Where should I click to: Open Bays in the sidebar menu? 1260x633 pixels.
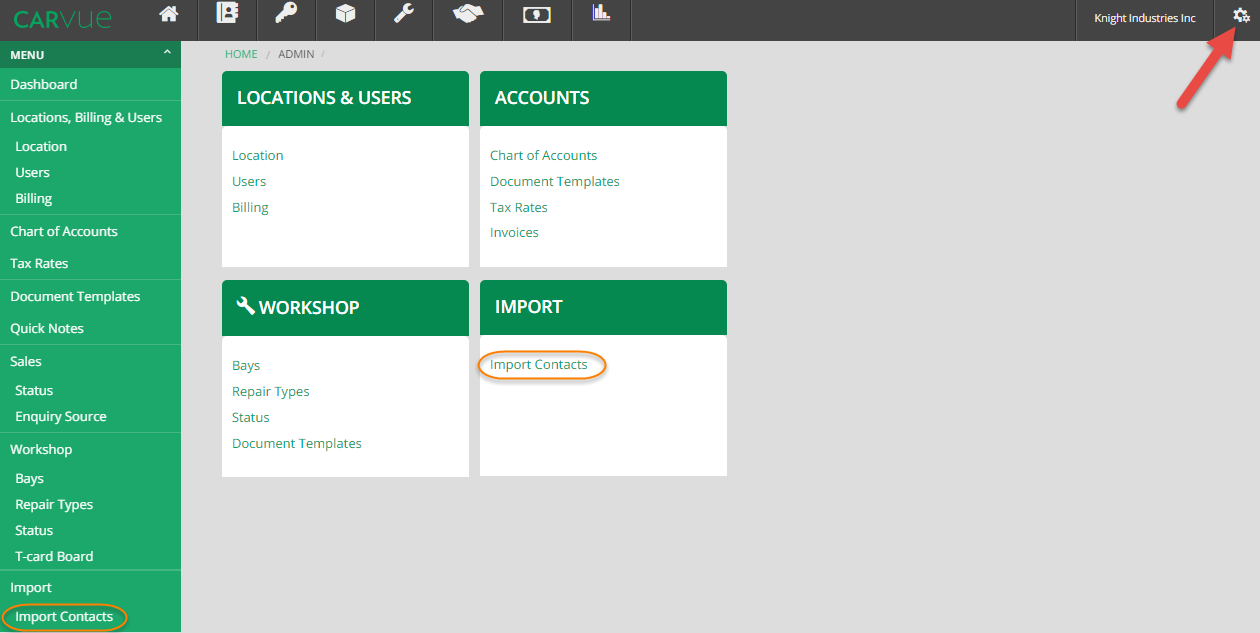click(29, 478)
